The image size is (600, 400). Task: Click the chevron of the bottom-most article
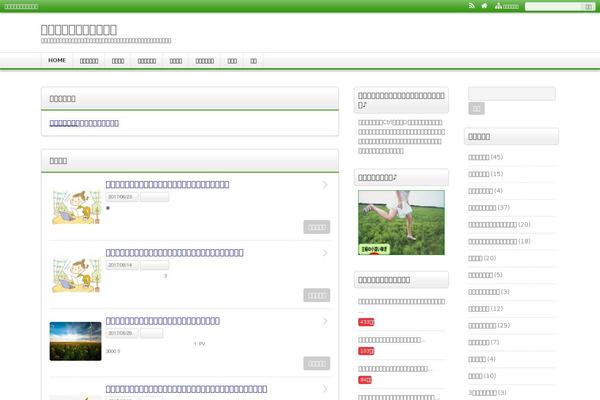point(325,389)
